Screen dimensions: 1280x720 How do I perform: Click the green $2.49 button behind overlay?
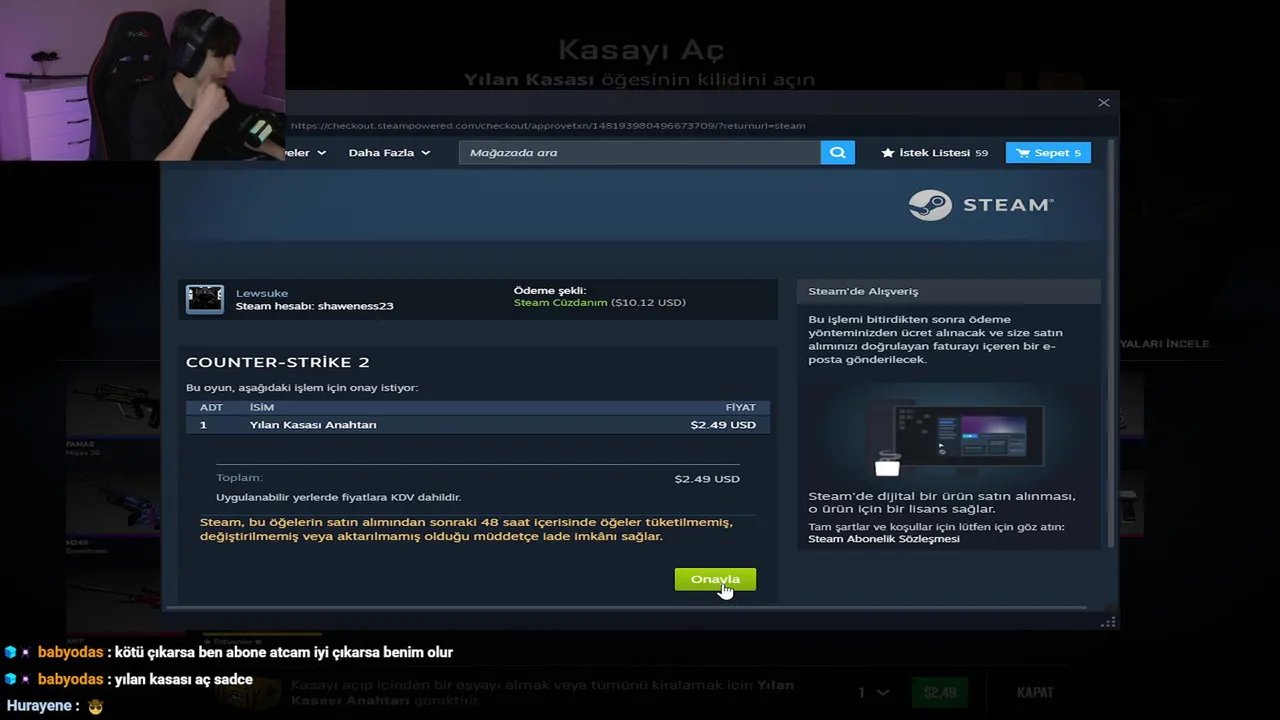[940, 692]
